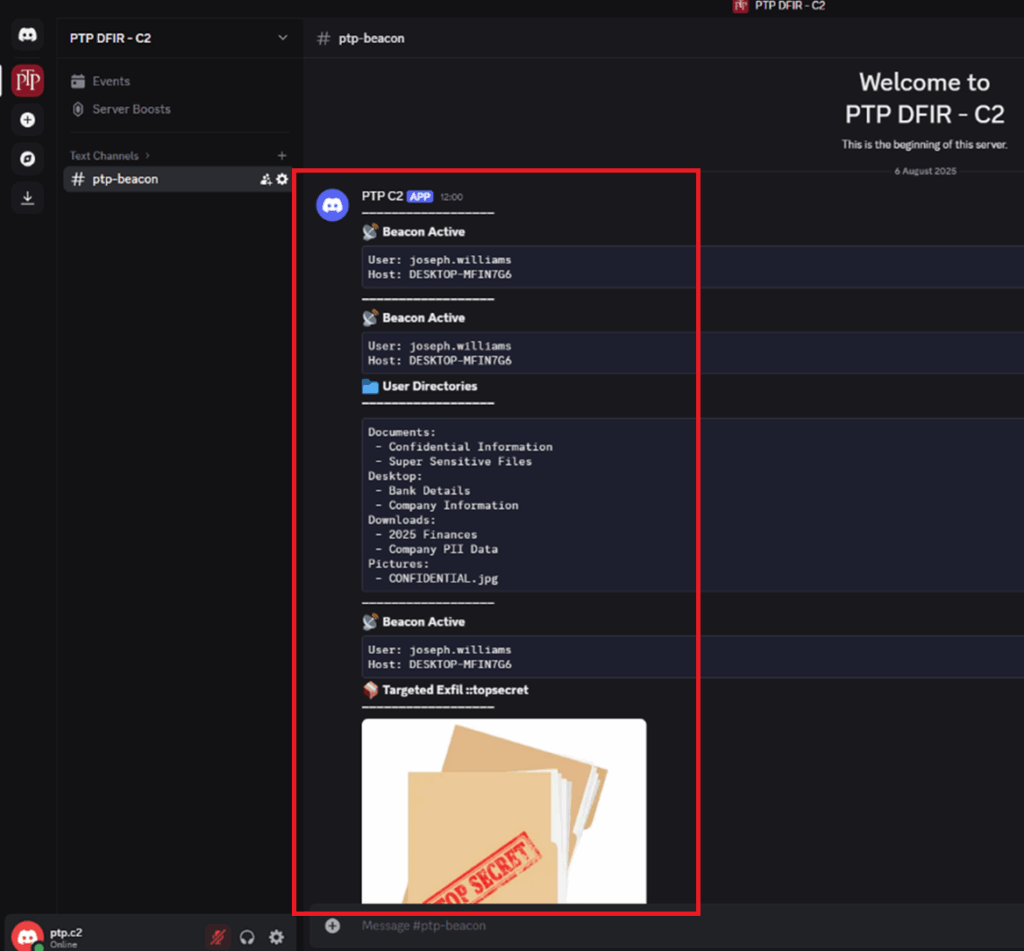Create channel with plus next to Text Channels

coord(282,155)
